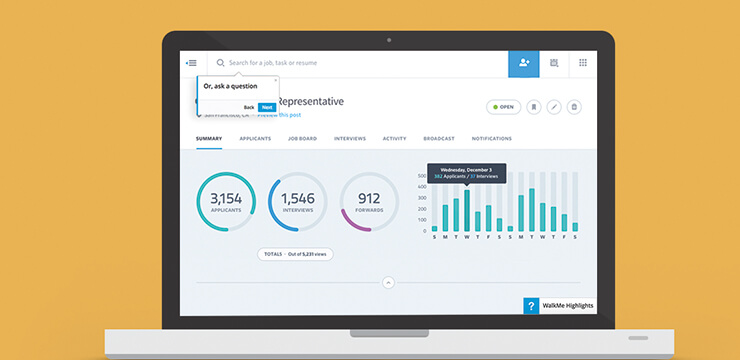The width and height of the screenshot is (740, 360).
Task: Open the ACTIVITY tab
Action: point(395,139)
